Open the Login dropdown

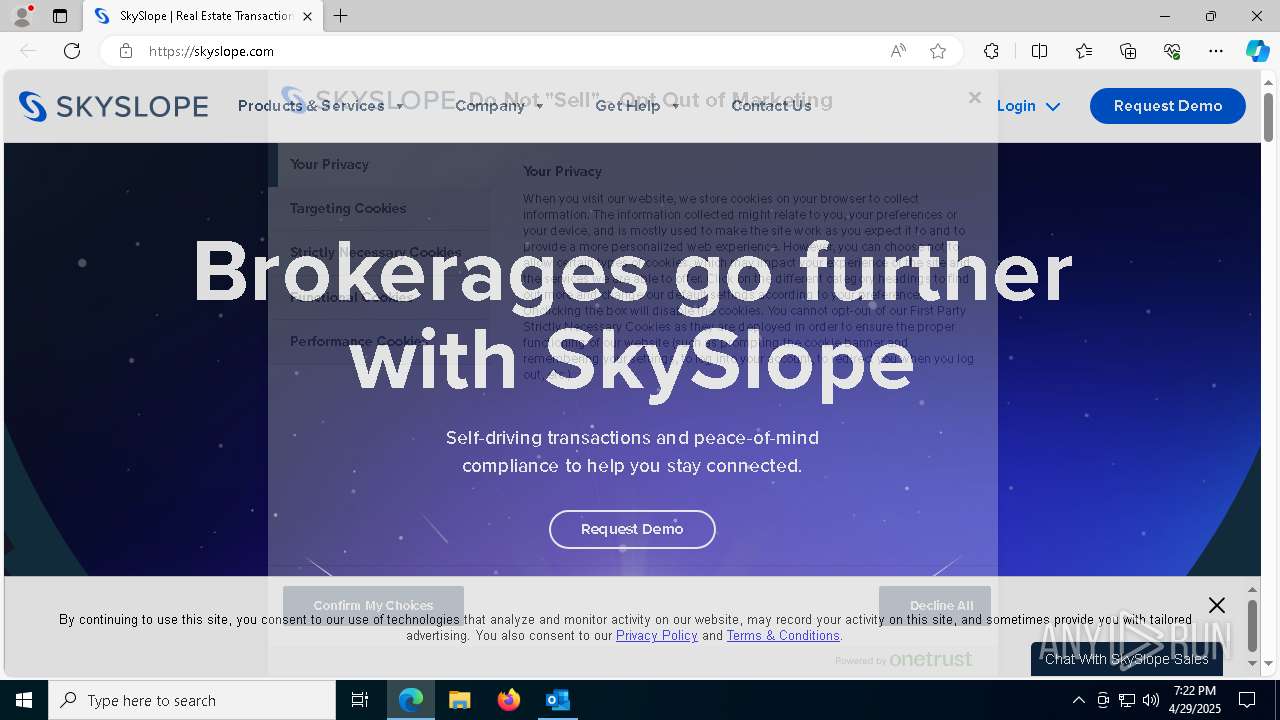pyautogui.click(x=1028, y=106)
